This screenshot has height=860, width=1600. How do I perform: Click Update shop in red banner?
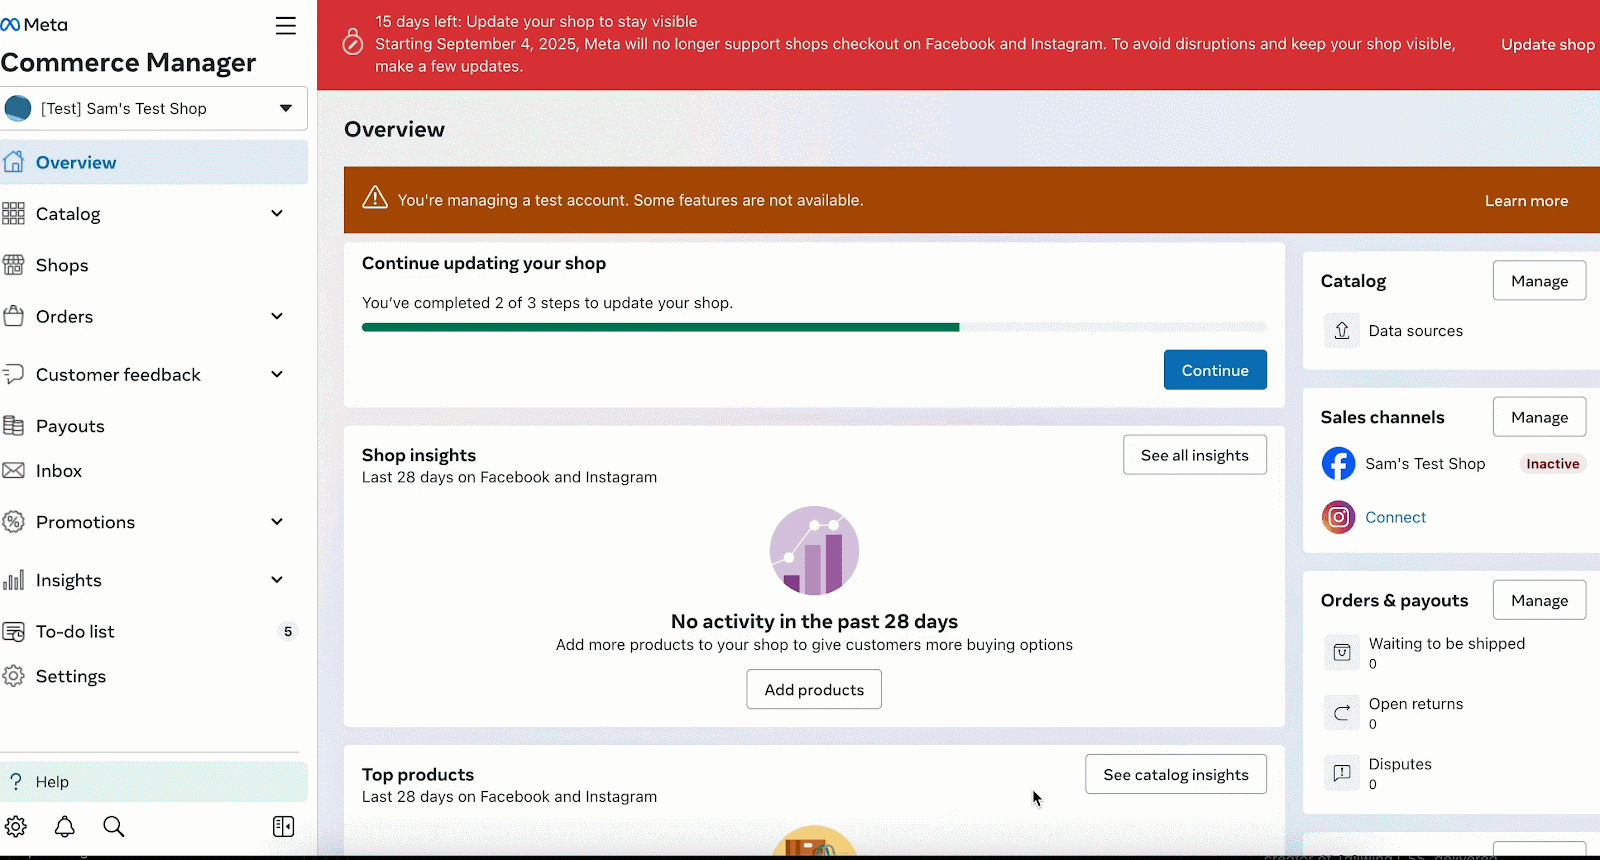(1547, 44)
